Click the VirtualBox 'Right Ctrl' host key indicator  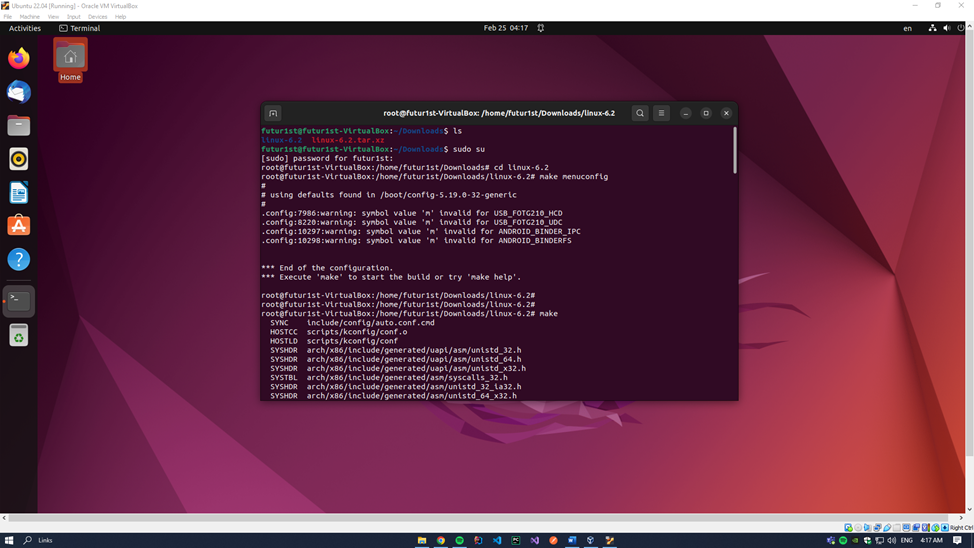pos(961,527)
